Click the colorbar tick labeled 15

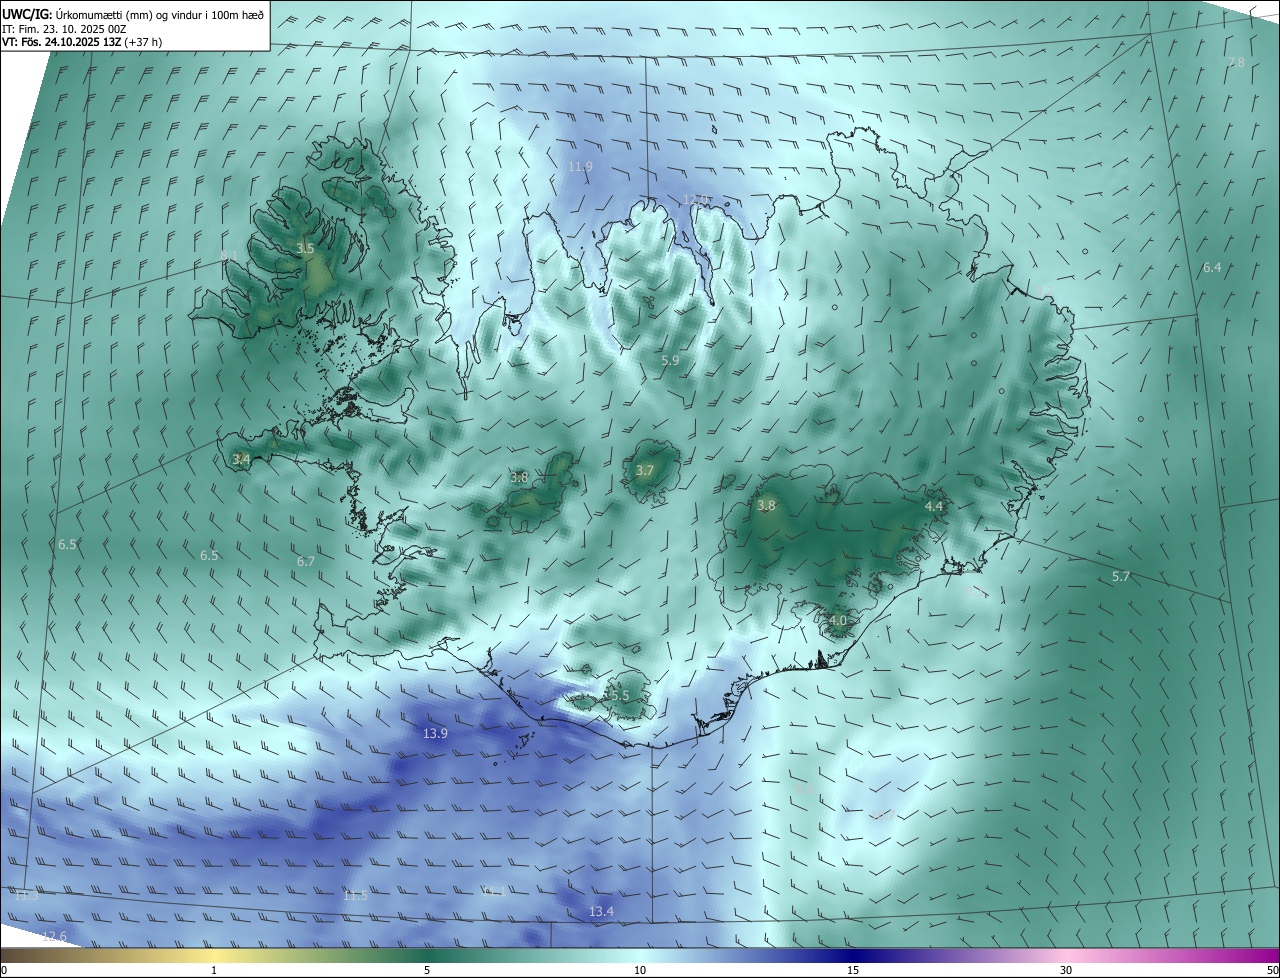coord(853,970)
